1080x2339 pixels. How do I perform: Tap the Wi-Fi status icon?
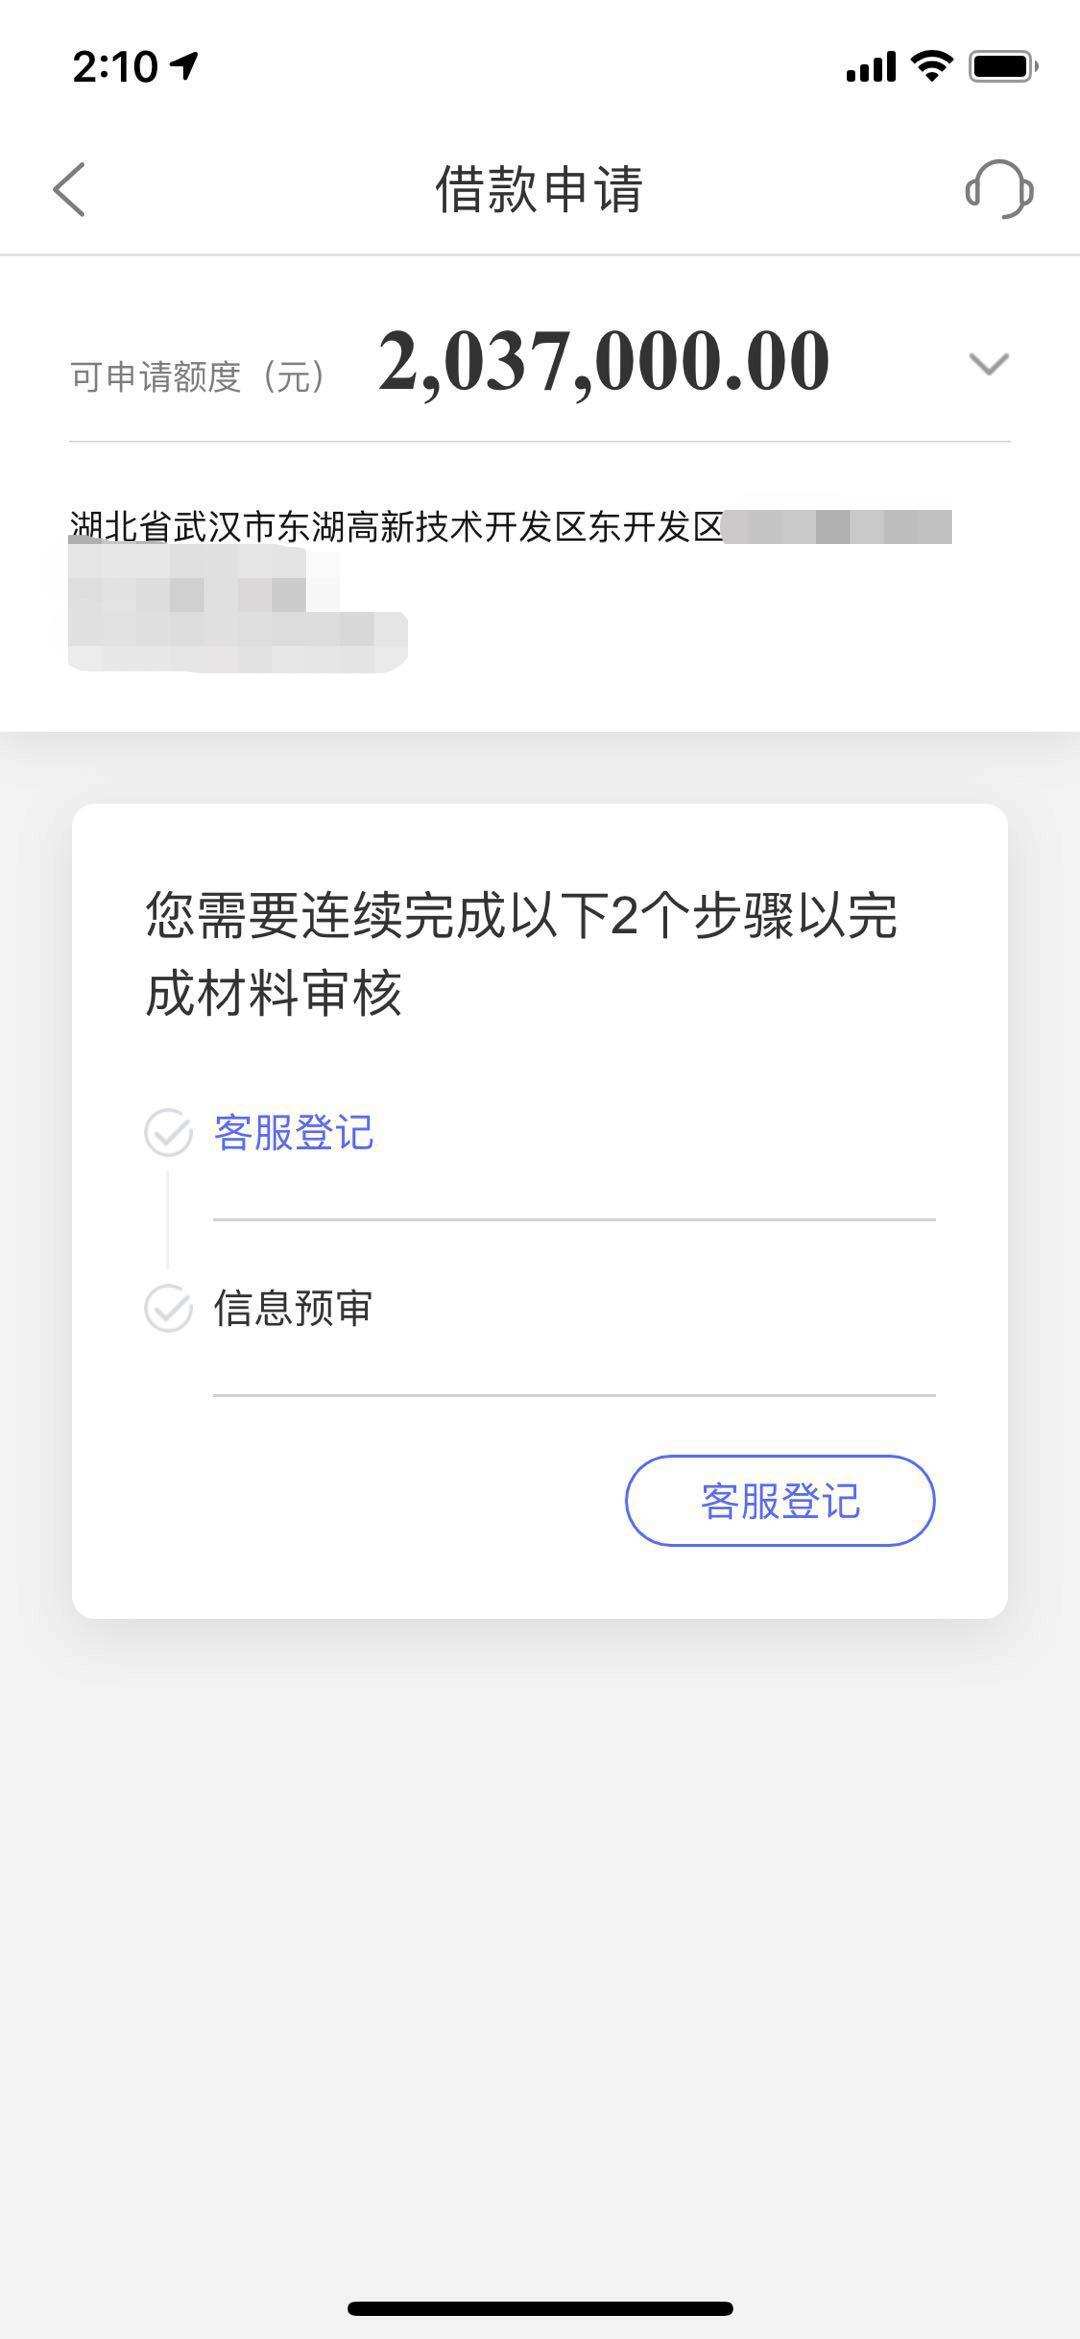[932, 67]
